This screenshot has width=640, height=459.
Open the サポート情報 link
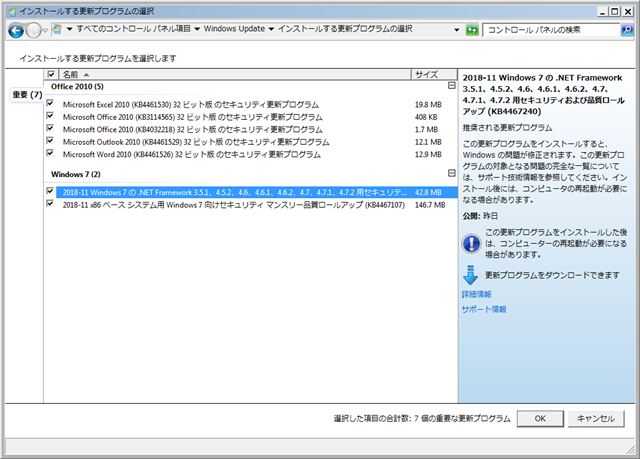click(484, 309)
